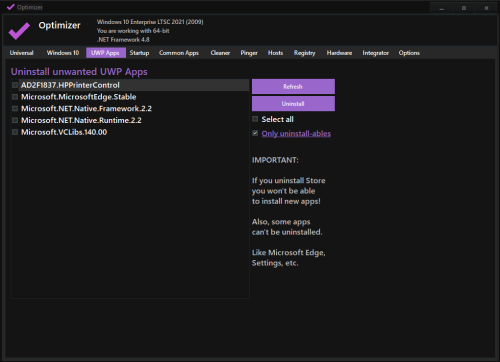Switch to the Pinger tab
500x362 pixels.
(x=249, y=53)
